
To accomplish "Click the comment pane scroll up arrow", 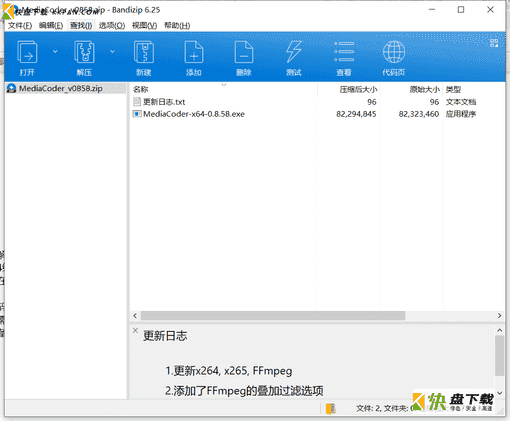I will pos(499,330).
